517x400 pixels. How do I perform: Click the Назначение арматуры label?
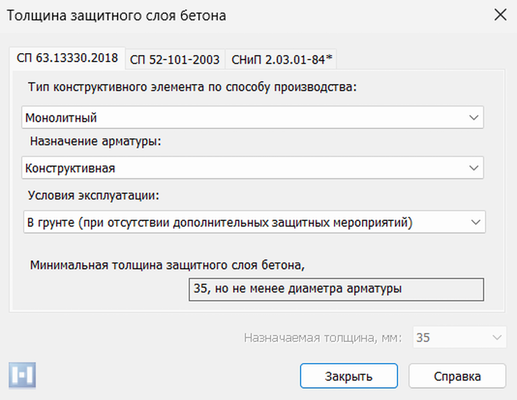(95, 141)
